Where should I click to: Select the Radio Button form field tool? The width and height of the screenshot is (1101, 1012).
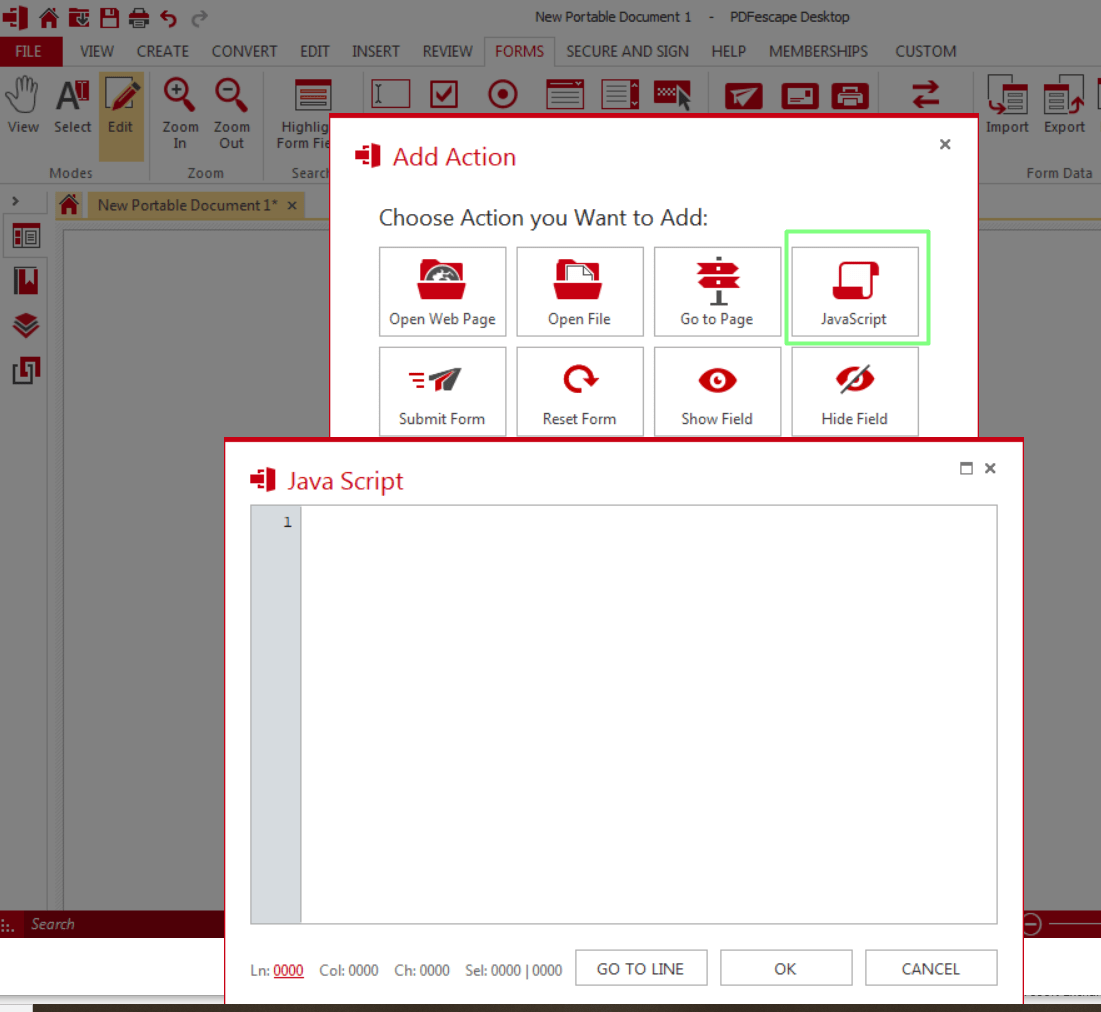click(x=503, y=93)
